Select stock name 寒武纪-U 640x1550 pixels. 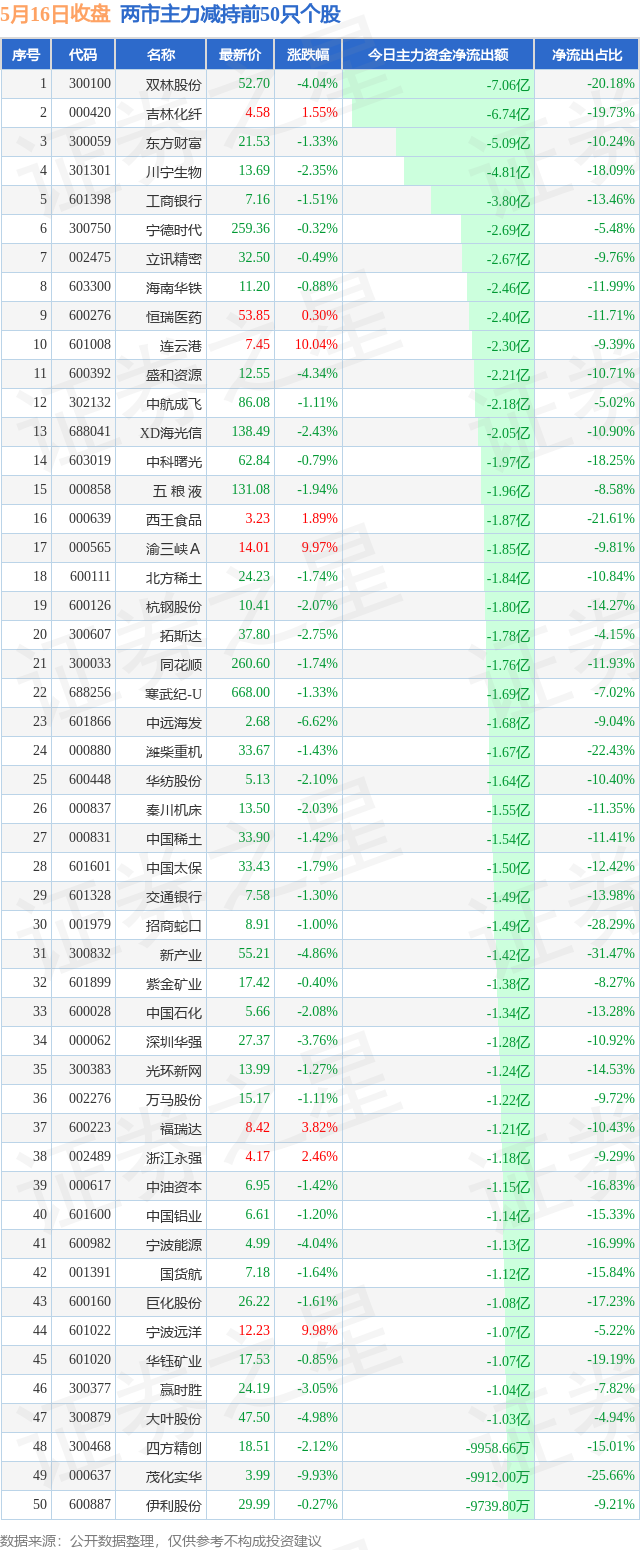(174, 693)
